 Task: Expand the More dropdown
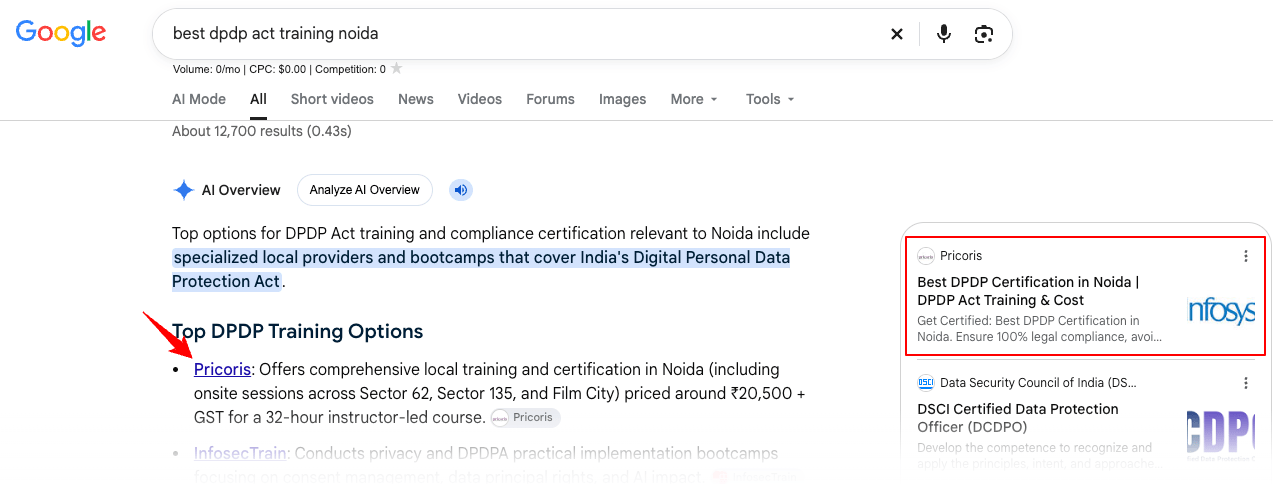click(x=694, y=99)
